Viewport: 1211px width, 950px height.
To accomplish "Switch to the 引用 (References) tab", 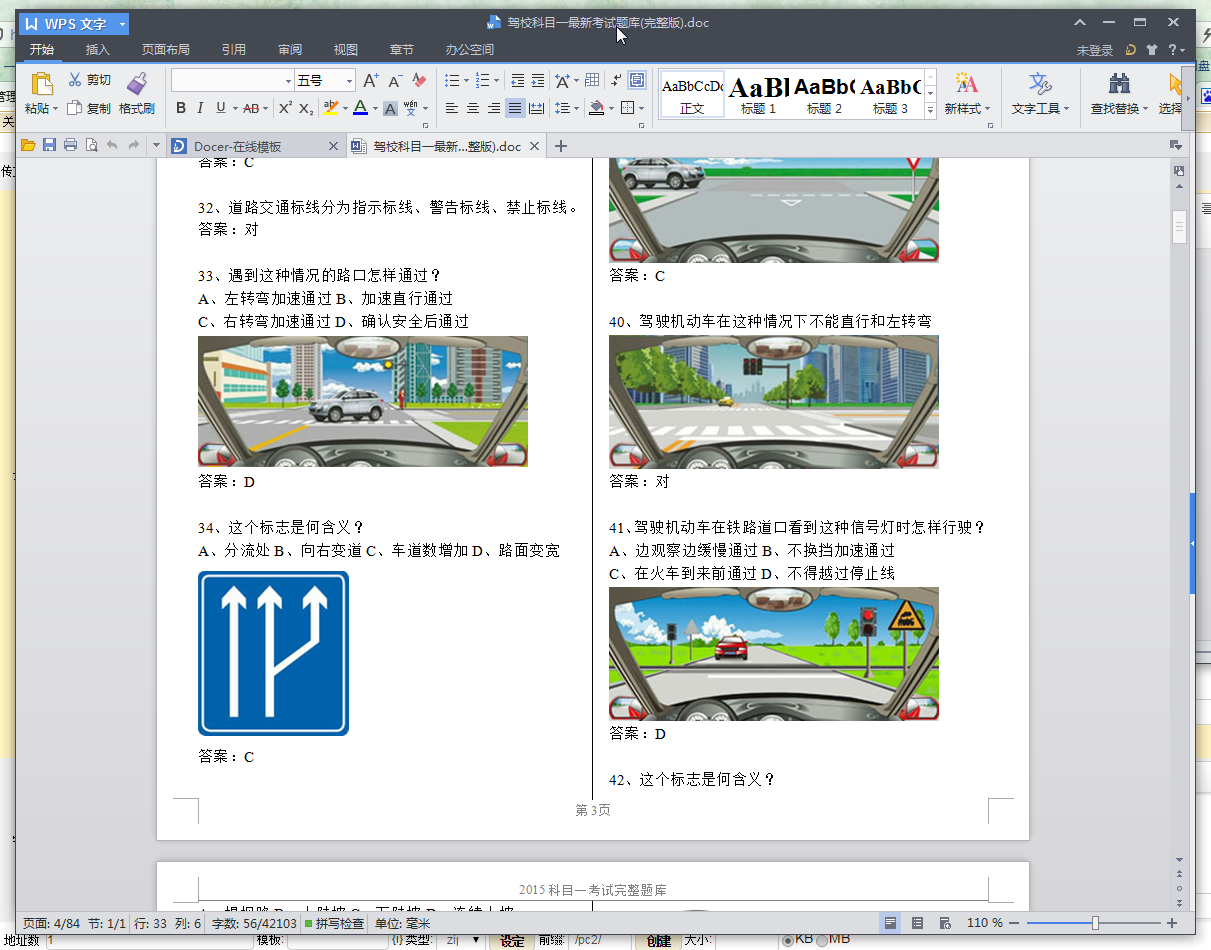I will click(234, 49).
